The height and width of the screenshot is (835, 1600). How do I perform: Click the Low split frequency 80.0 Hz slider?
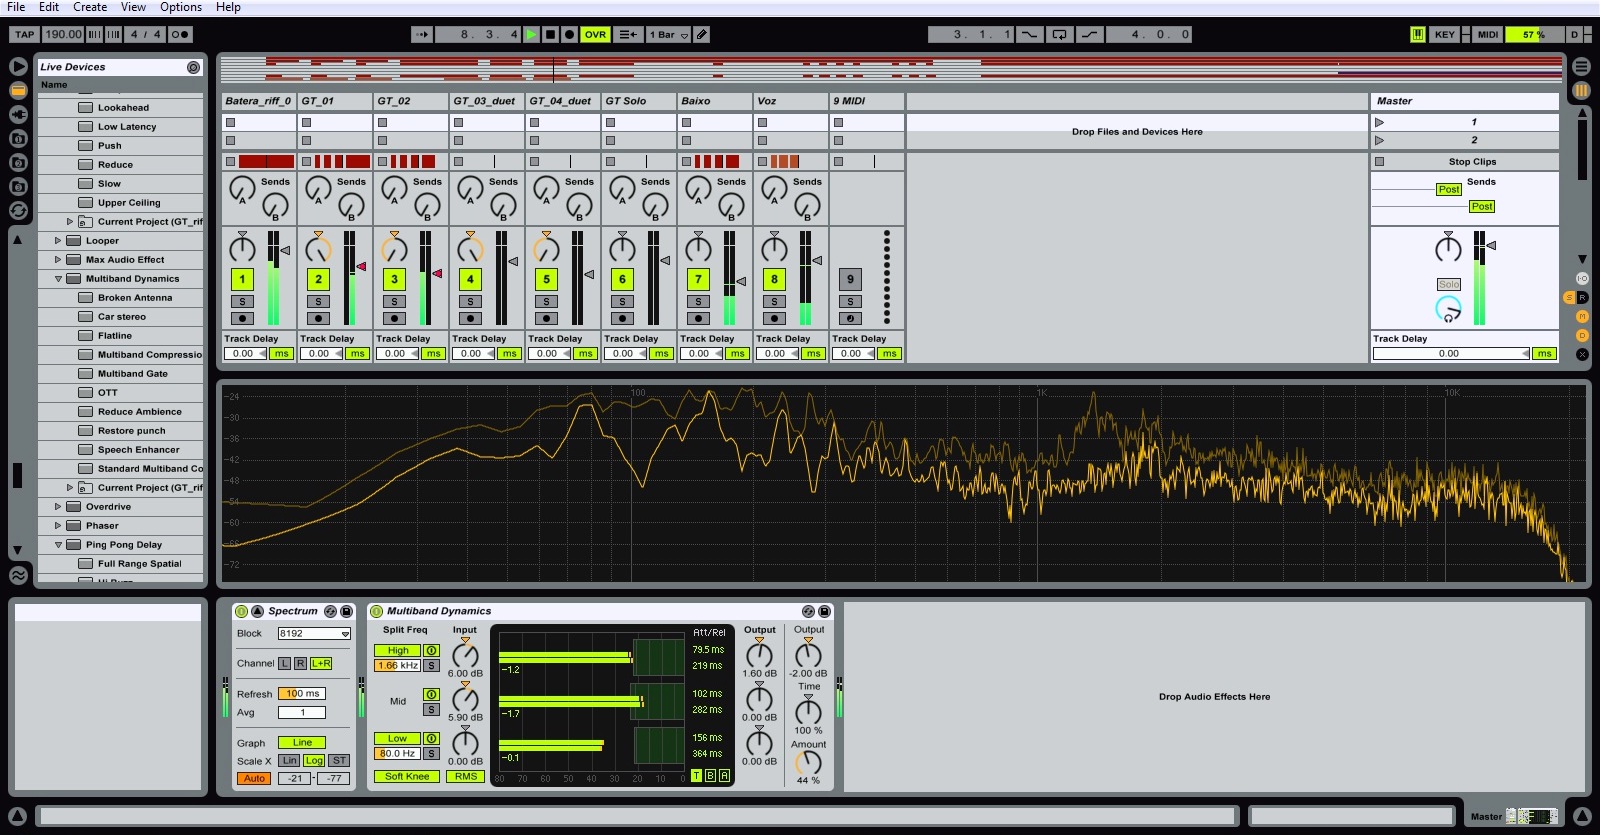coord(398,753)
